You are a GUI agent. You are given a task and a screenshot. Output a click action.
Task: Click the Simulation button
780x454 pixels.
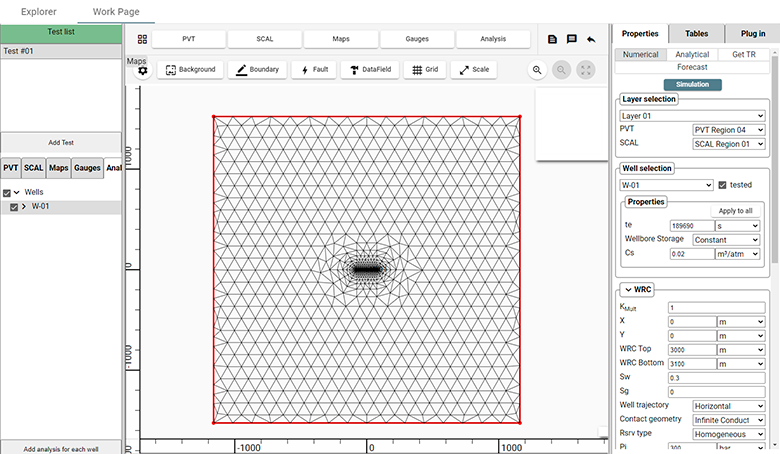point(692,85)
